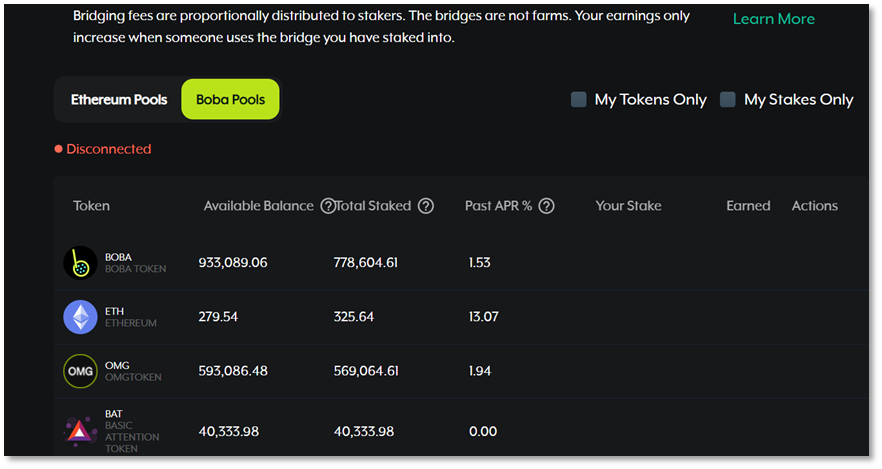This screenshot has height=469, width=882.
Task: Click the Your Stake column header
Action: (628, 206)
